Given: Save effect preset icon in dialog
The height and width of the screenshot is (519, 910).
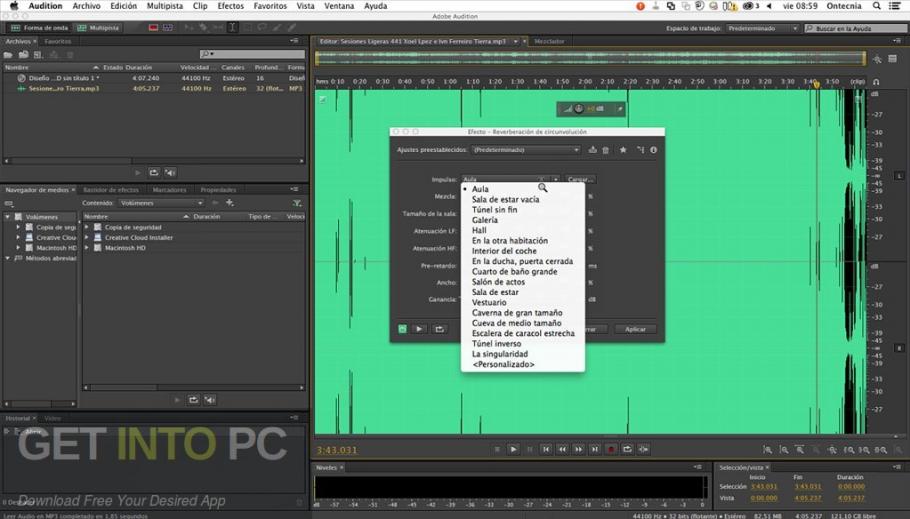Looking at the screenshot, I should tap(592, 150).
